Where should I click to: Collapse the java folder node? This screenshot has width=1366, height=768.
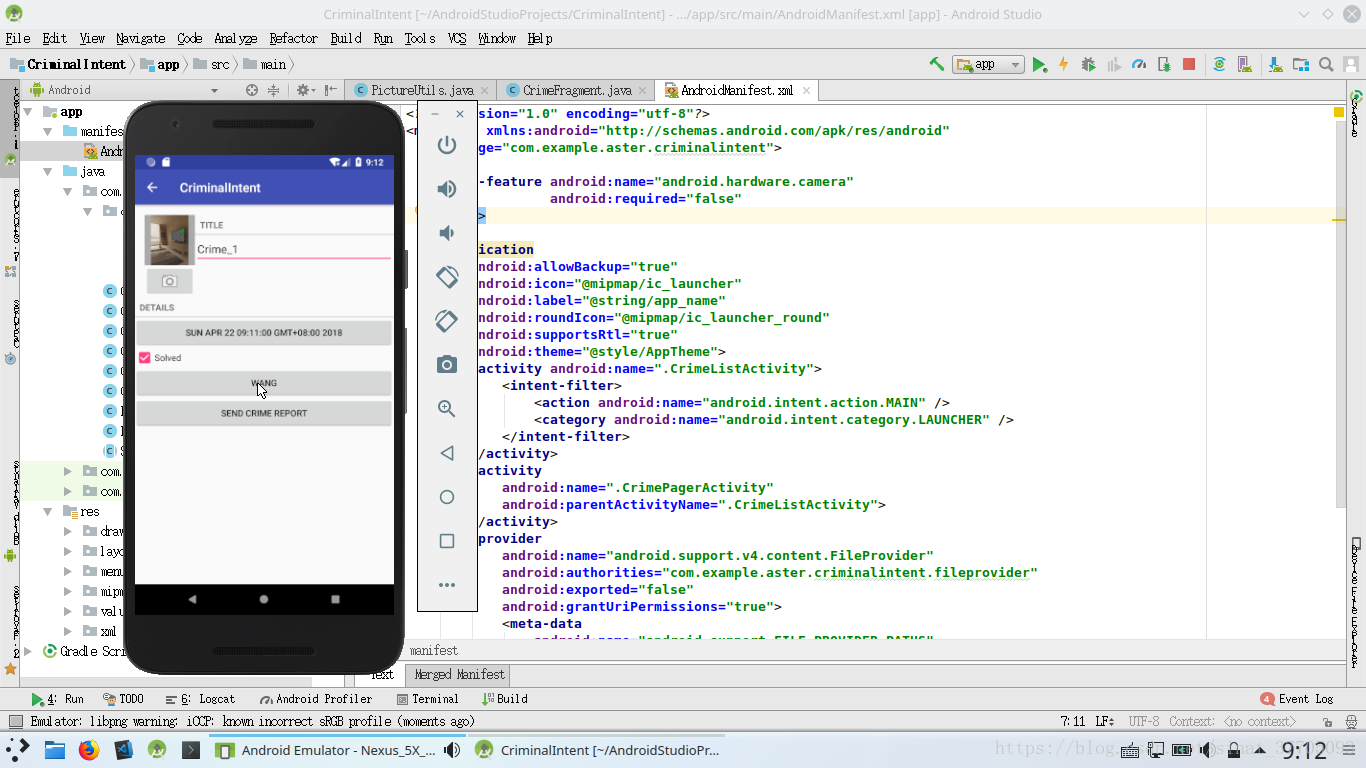coord(48,172)
